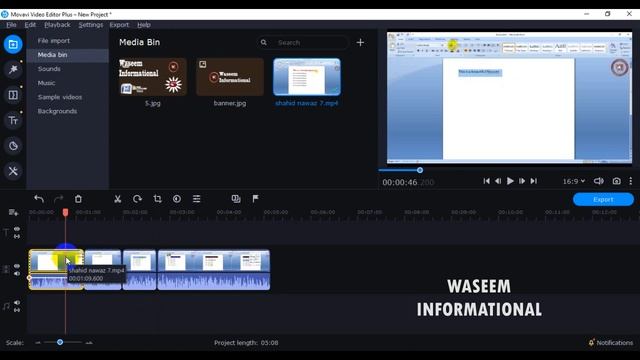Click the Media Bin search field
The width and height of the screenshot is (640, 360).
pos(303,42)
